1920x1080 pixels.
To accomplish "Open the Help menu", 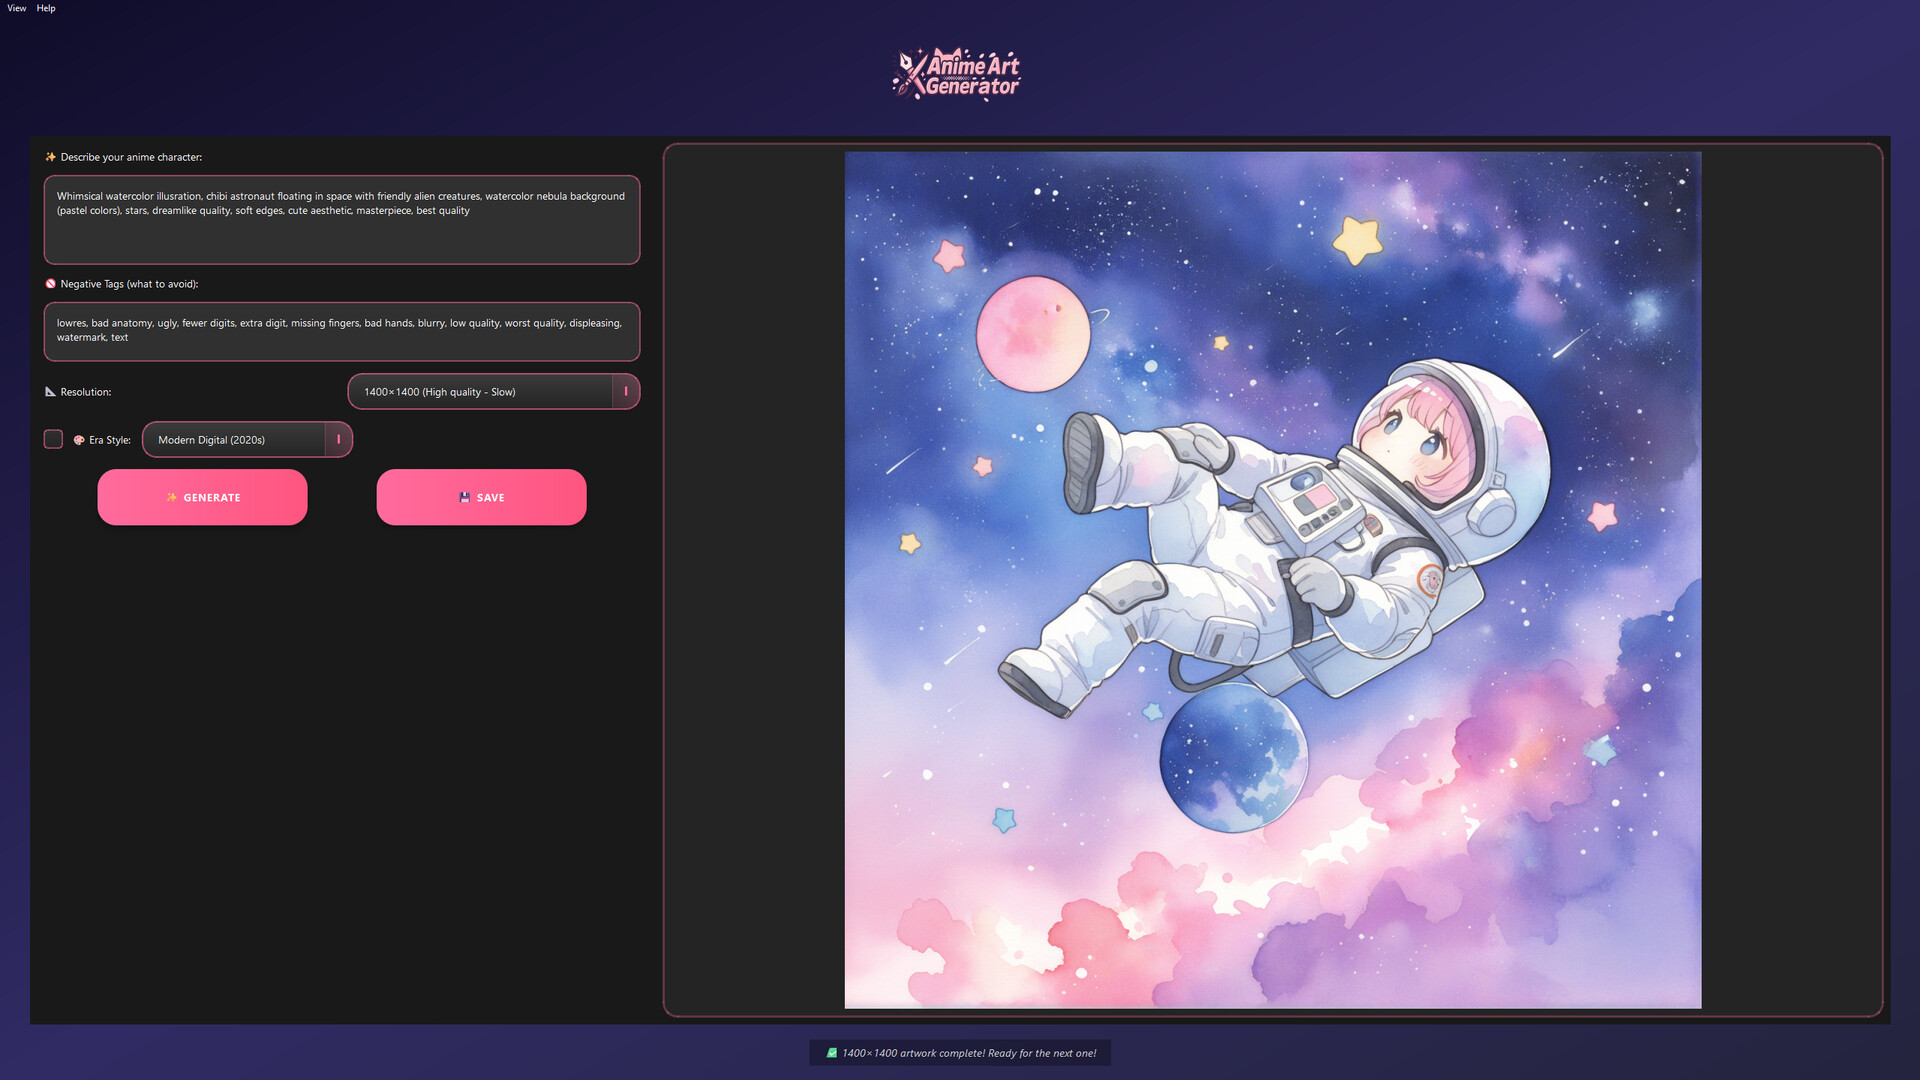I will [x=46, y=8].
